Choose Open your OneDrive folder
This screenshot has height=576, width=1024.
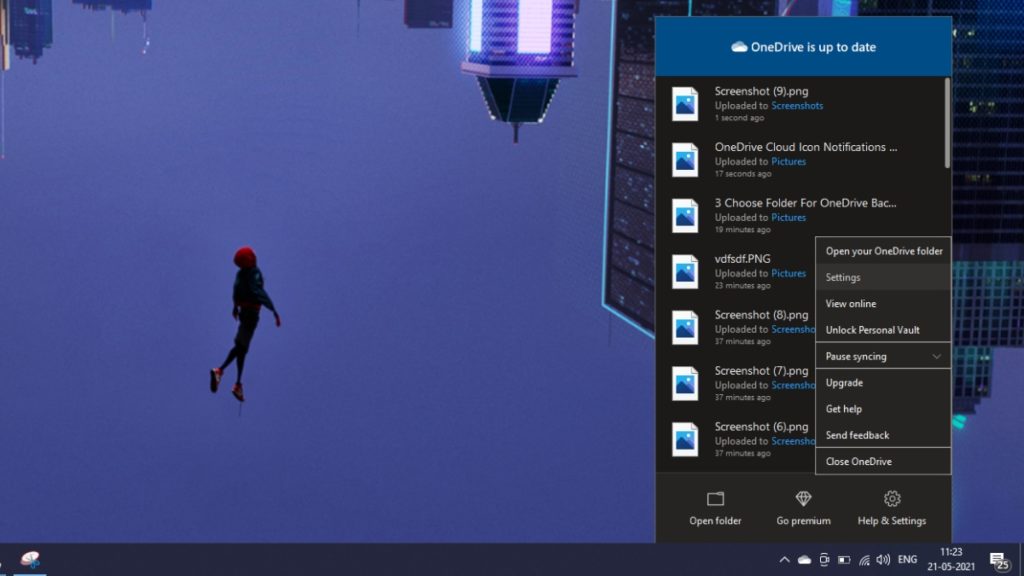point(882,251)
